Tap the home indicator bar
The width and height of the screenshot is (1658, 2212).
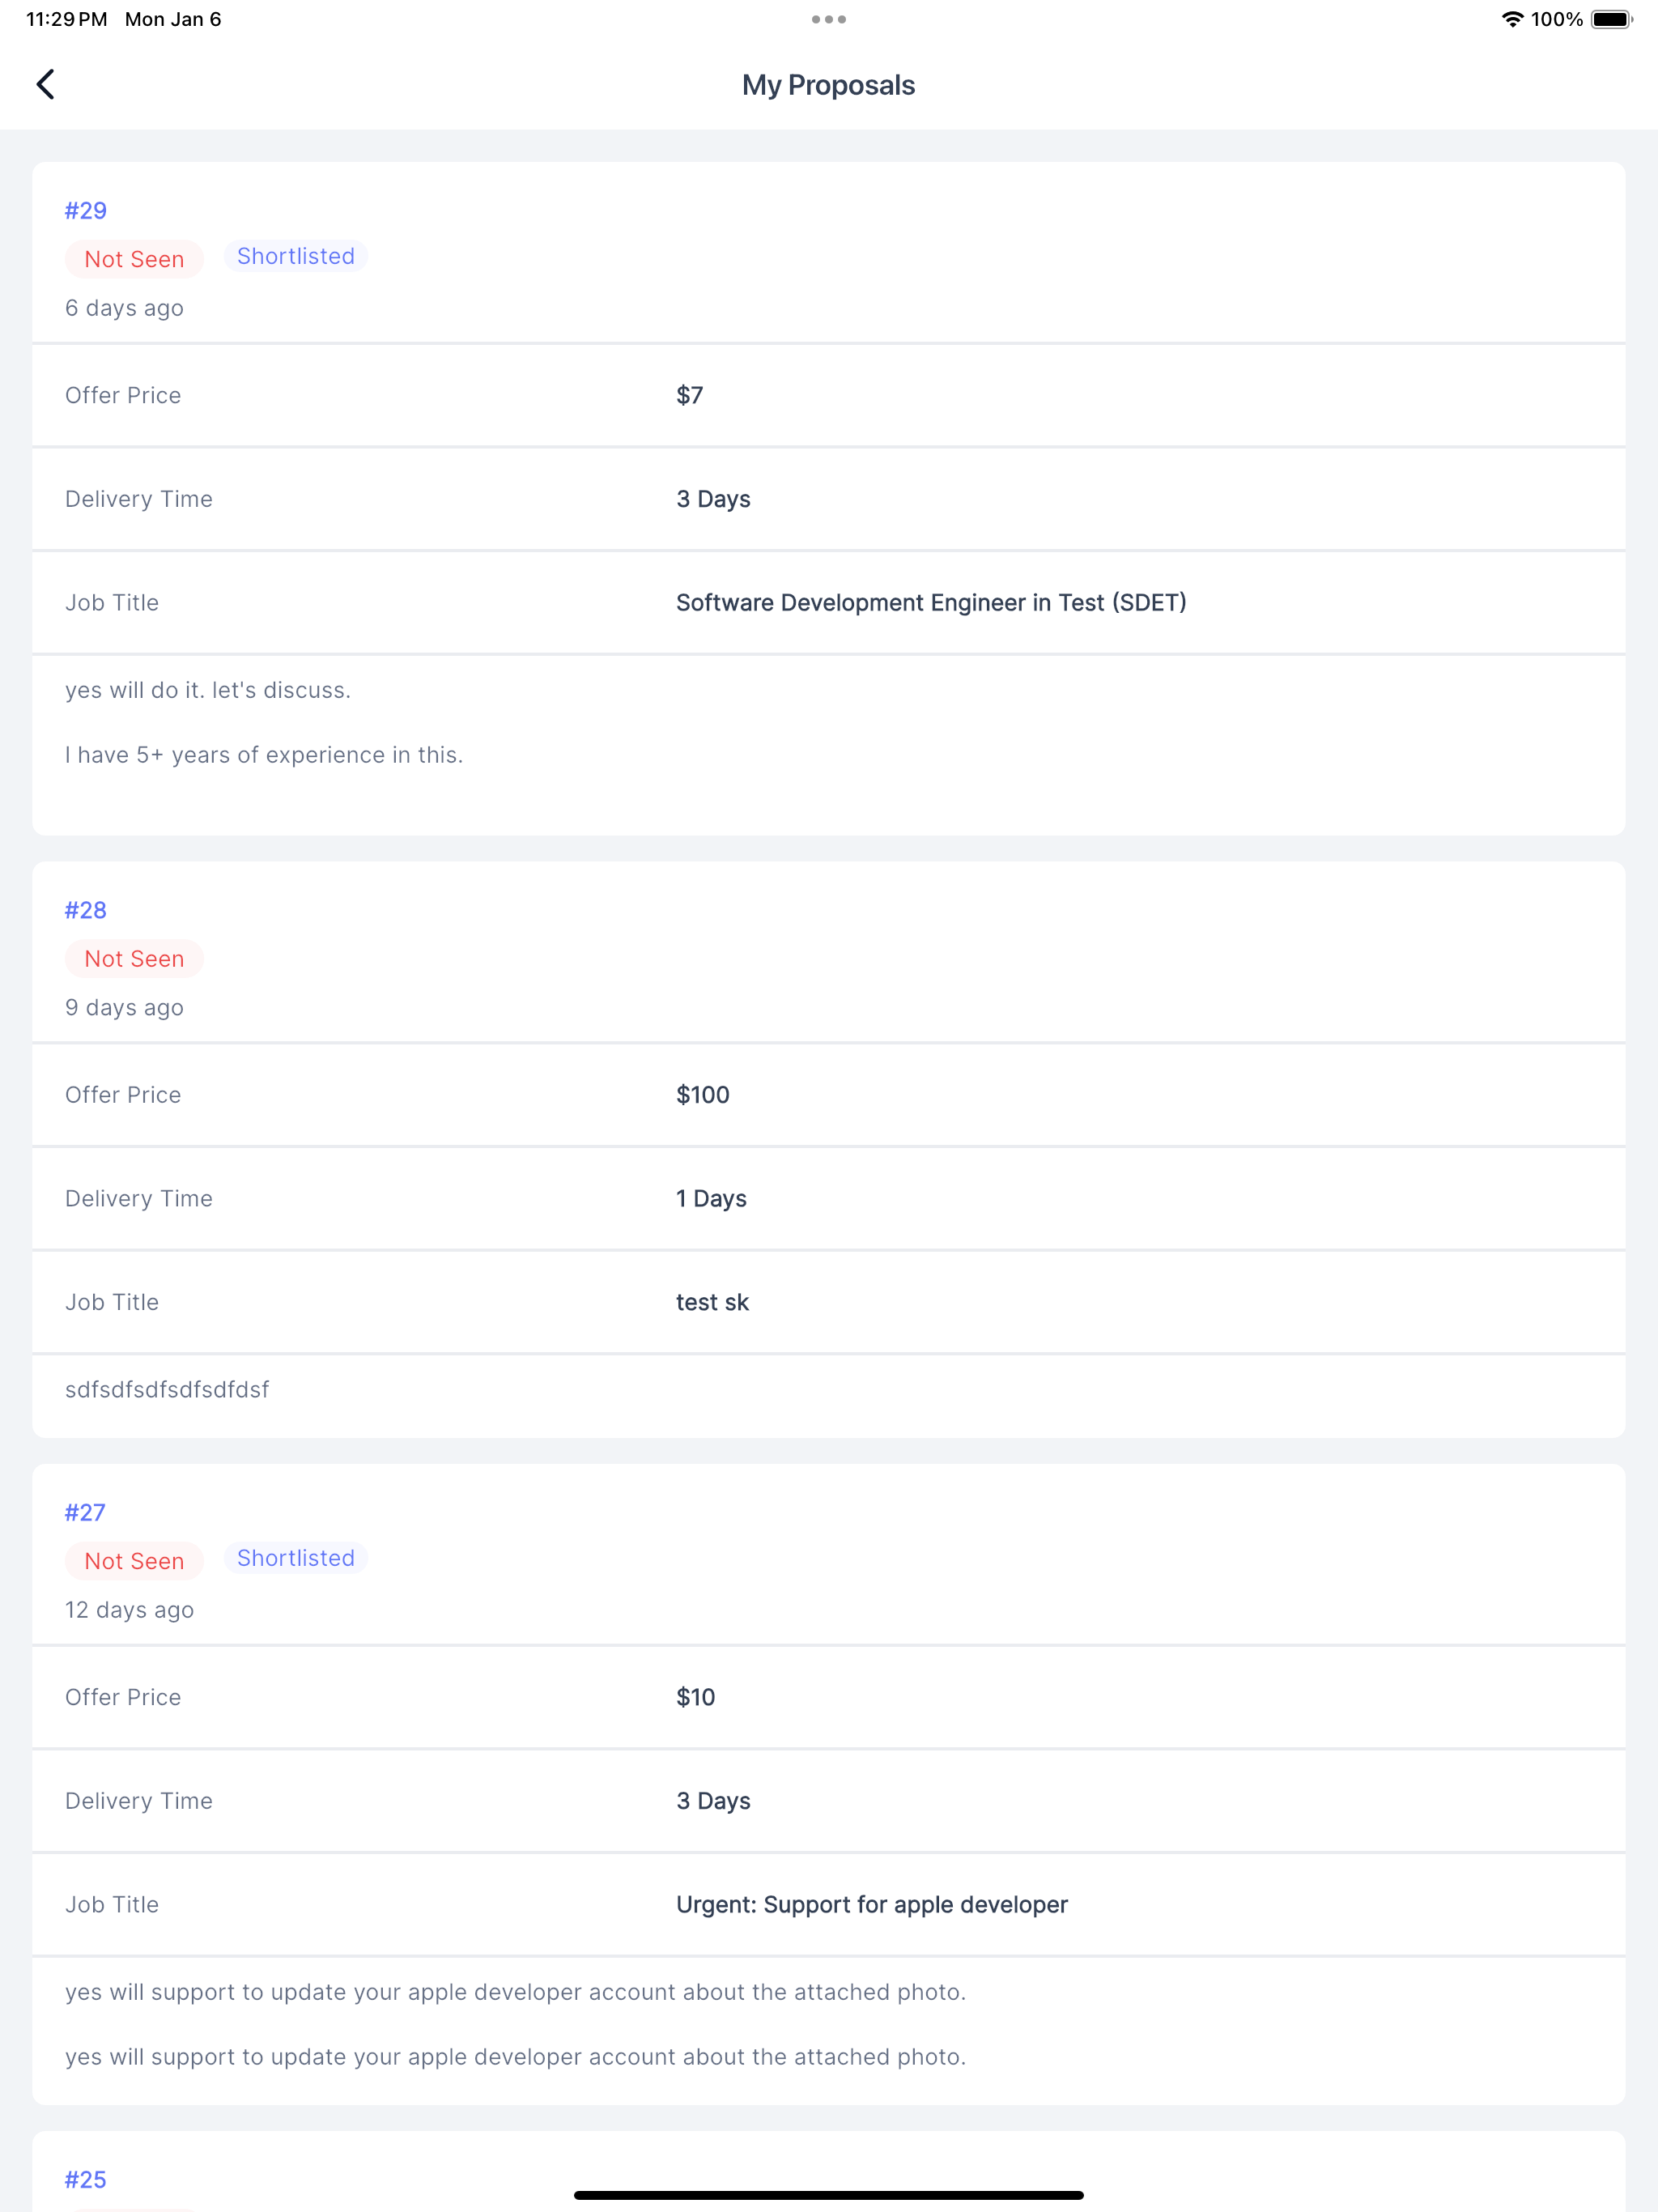pos(828,2195)
